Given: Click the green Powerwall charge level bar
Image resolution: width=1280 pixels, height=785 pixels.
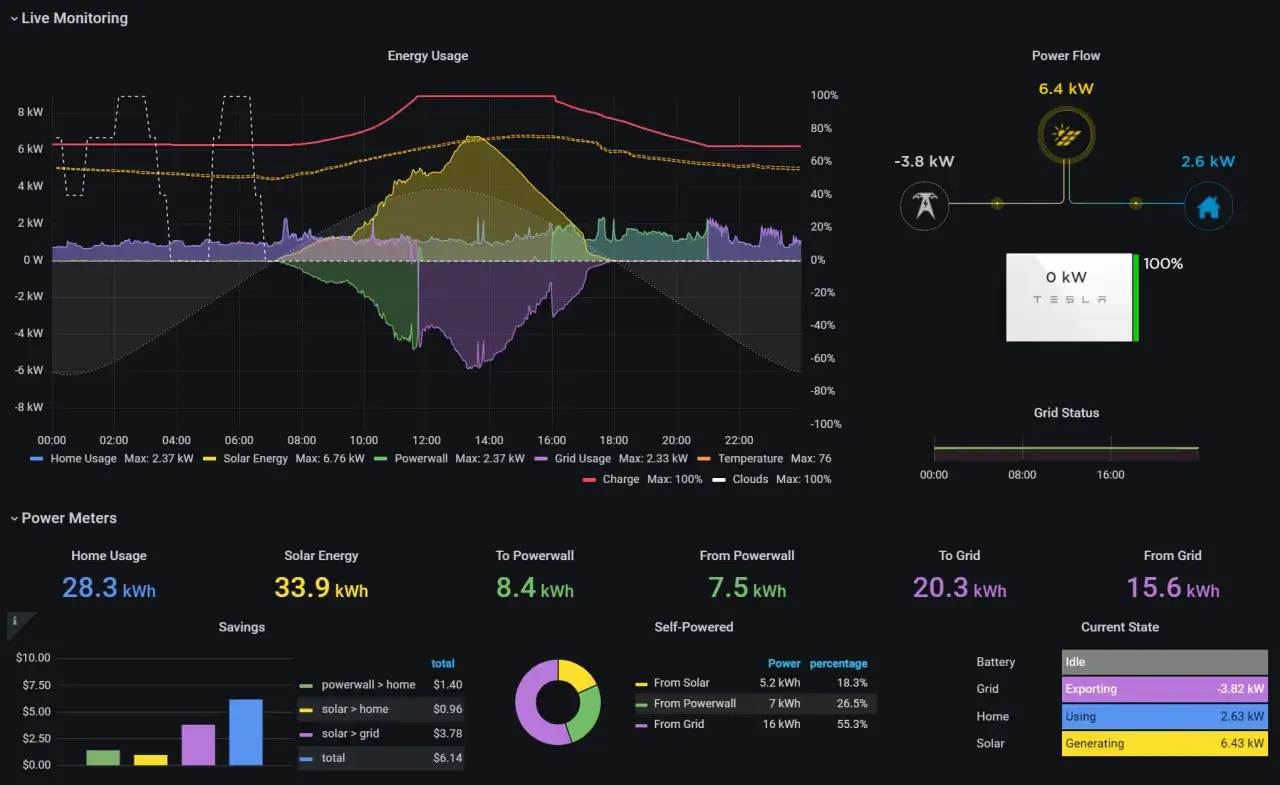Looking at the screenshot, I should click(x=1137, y=297).
